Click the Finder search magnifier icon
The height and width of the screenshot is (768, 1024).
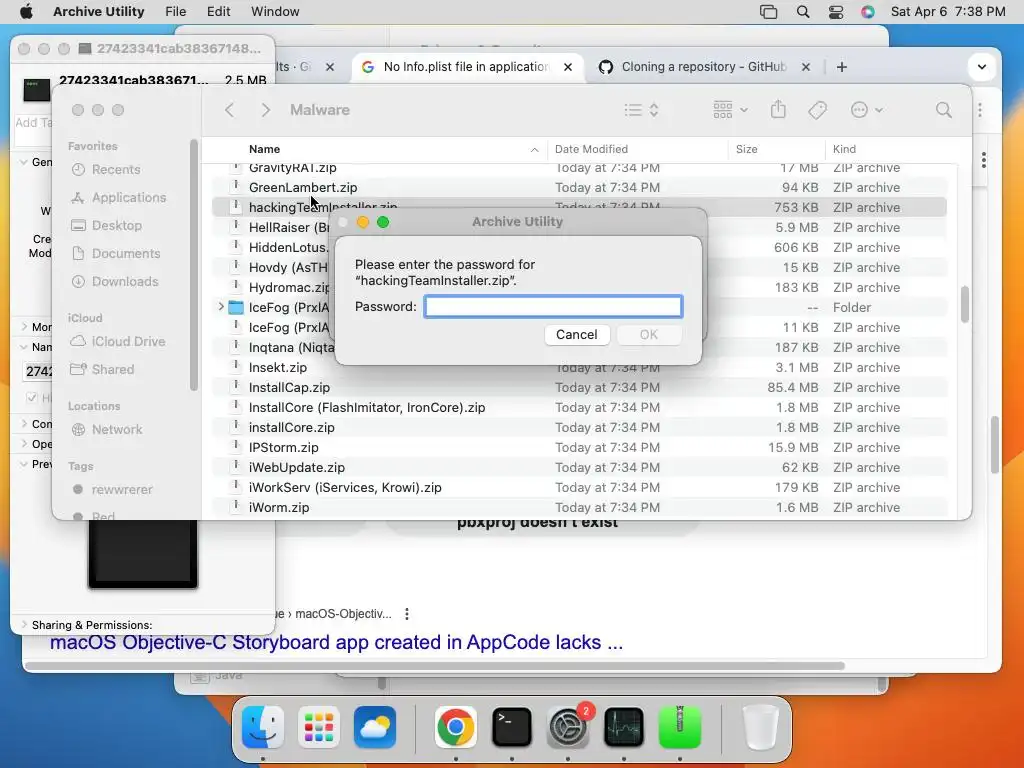coord(944,110)
